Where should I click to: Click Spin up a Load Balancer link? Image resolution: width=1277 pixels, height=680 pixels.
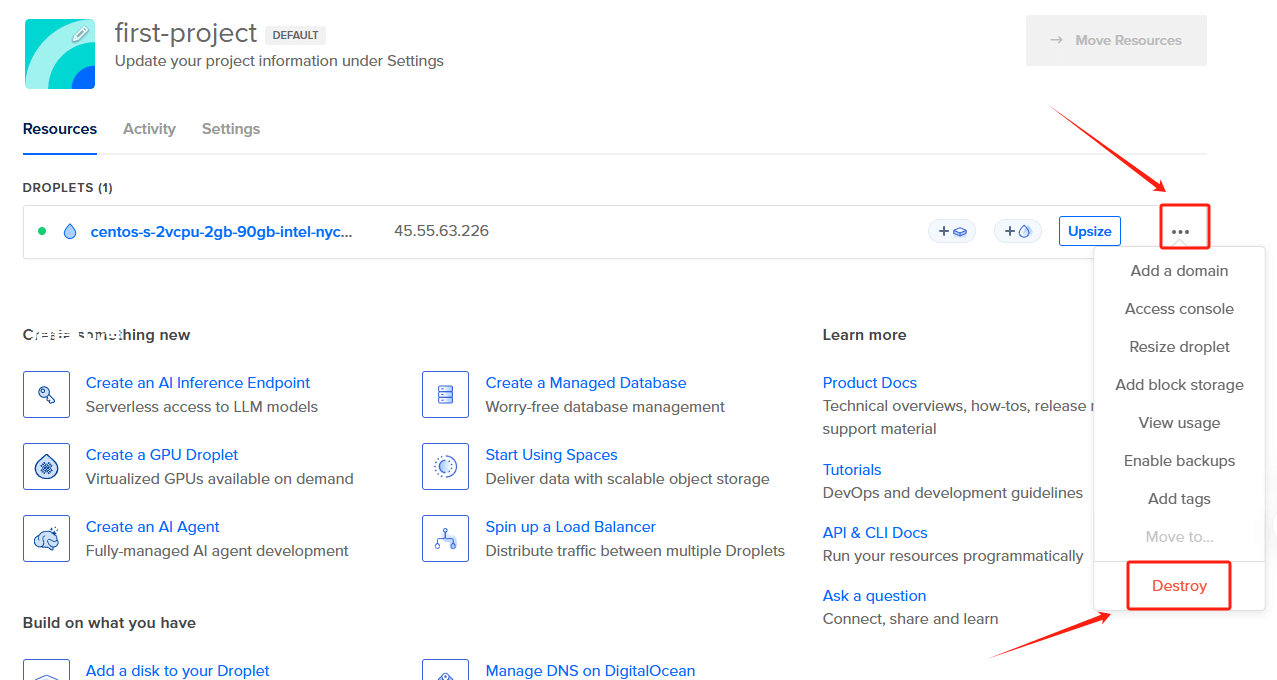[x=571, y=527]
